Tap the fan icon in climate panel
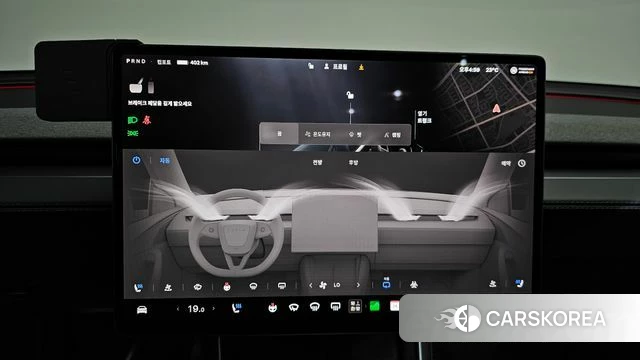This screenshot has width=640, height=360. pyautogui.click(x=323, y=285)
